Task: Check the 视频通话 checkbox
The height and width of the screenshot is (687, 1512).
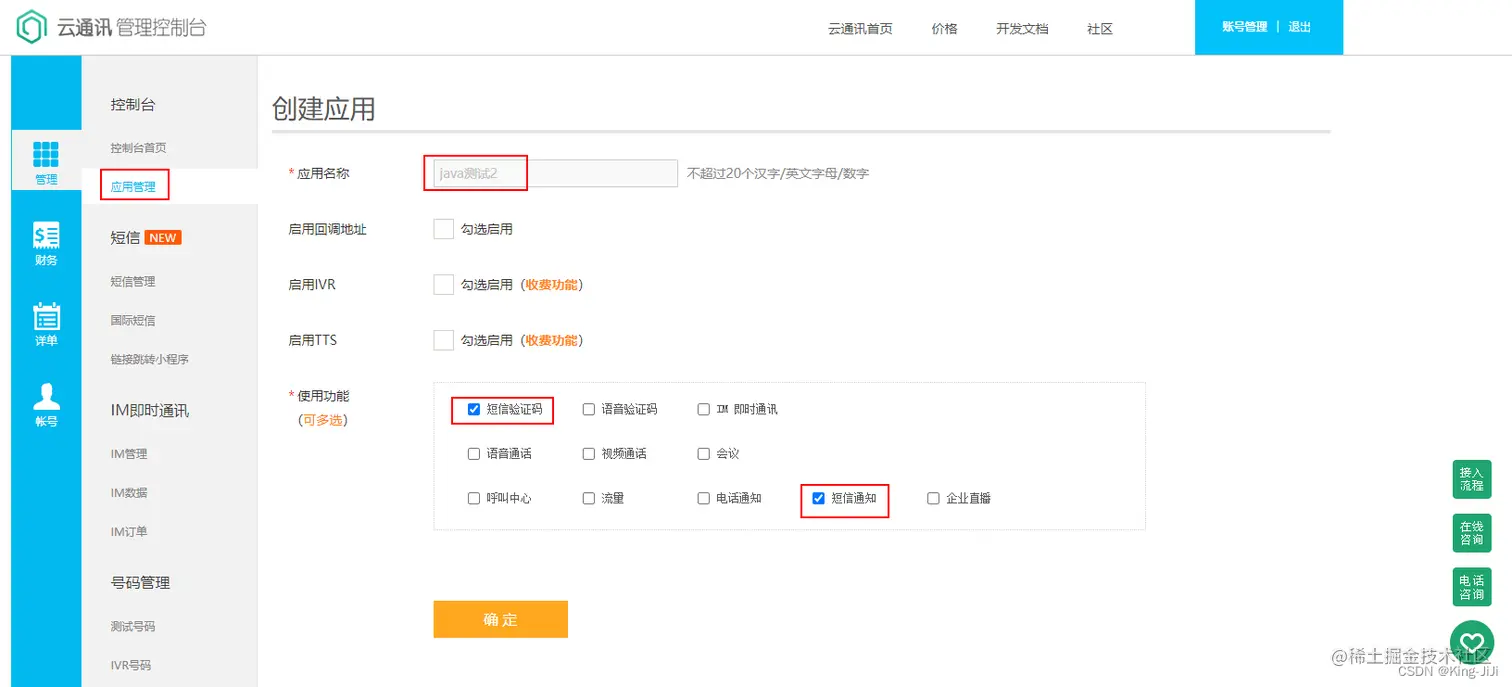Action: click(589, 453)
